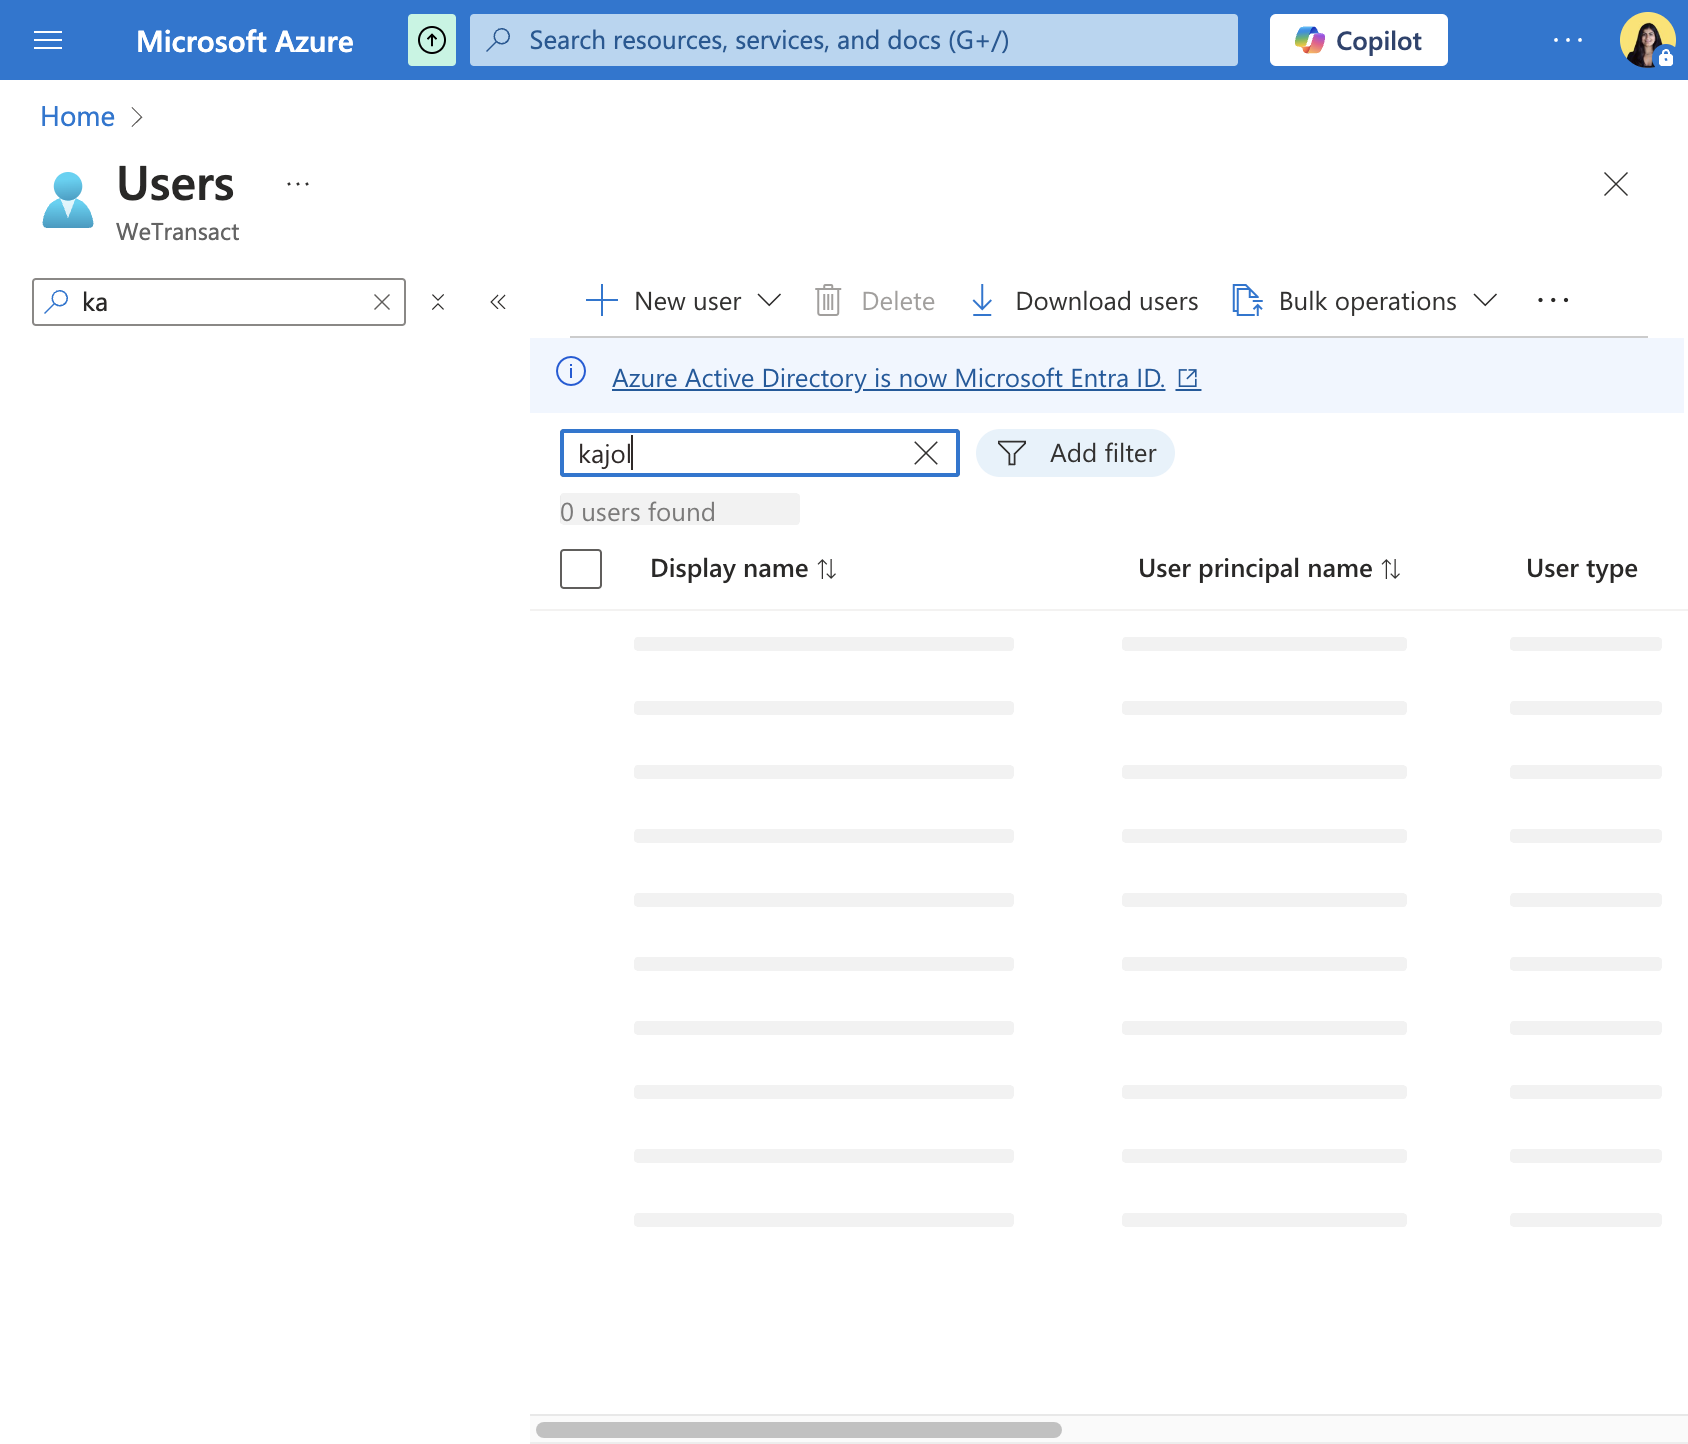This screenshot has width=1688, height=1444.
Task: Open the toolbar overflow ellipsis
Action: click(x=1553, y=300)
